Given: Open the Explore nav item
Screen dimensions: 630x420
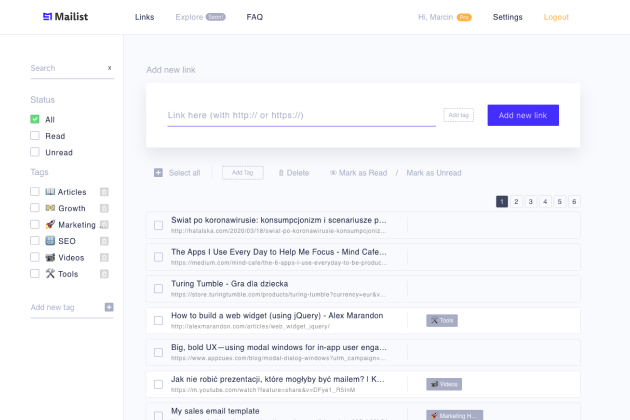Looking at the screenshot, I should coord(189,17).
